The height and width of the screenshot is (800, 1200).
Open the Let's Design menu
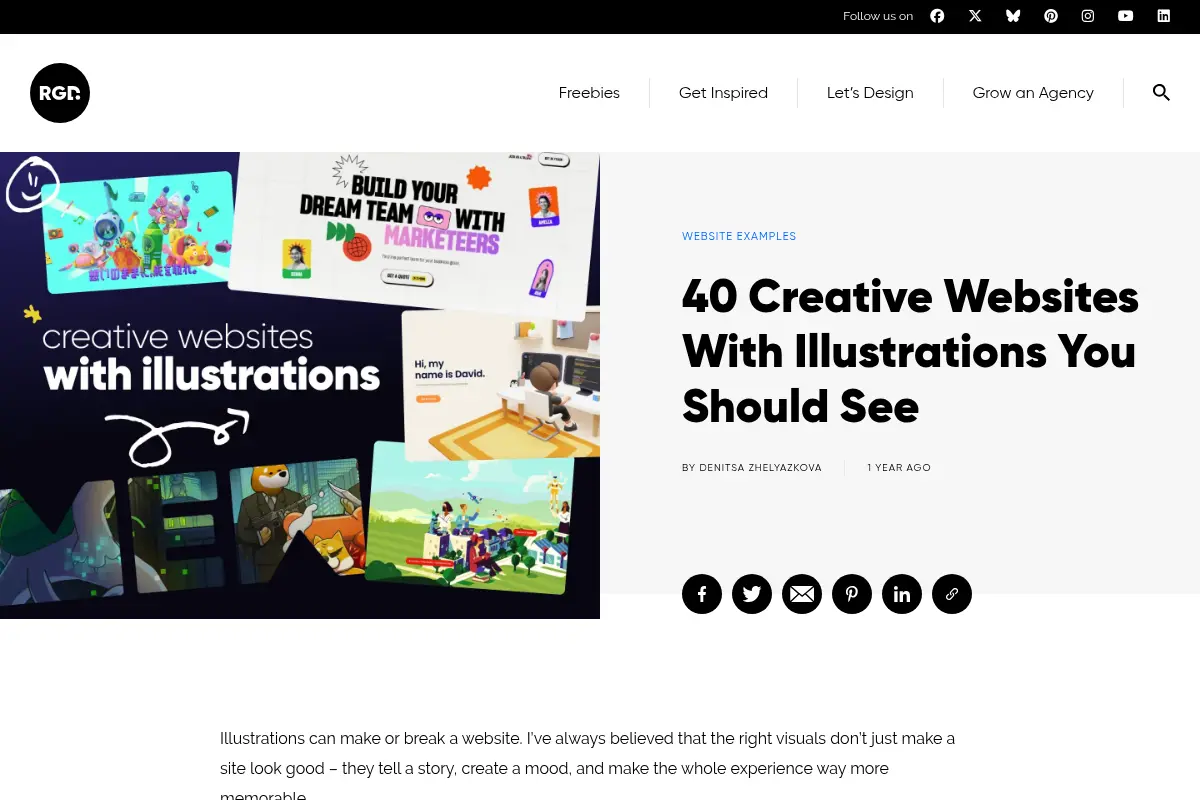870,93
